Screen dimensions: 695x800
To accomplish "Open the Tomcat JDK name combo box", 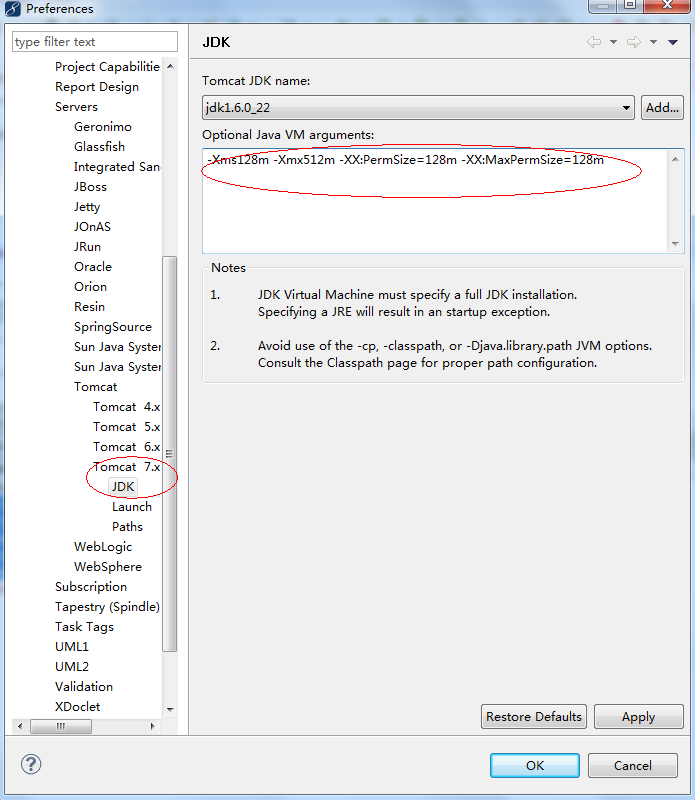I will [418, 108].
